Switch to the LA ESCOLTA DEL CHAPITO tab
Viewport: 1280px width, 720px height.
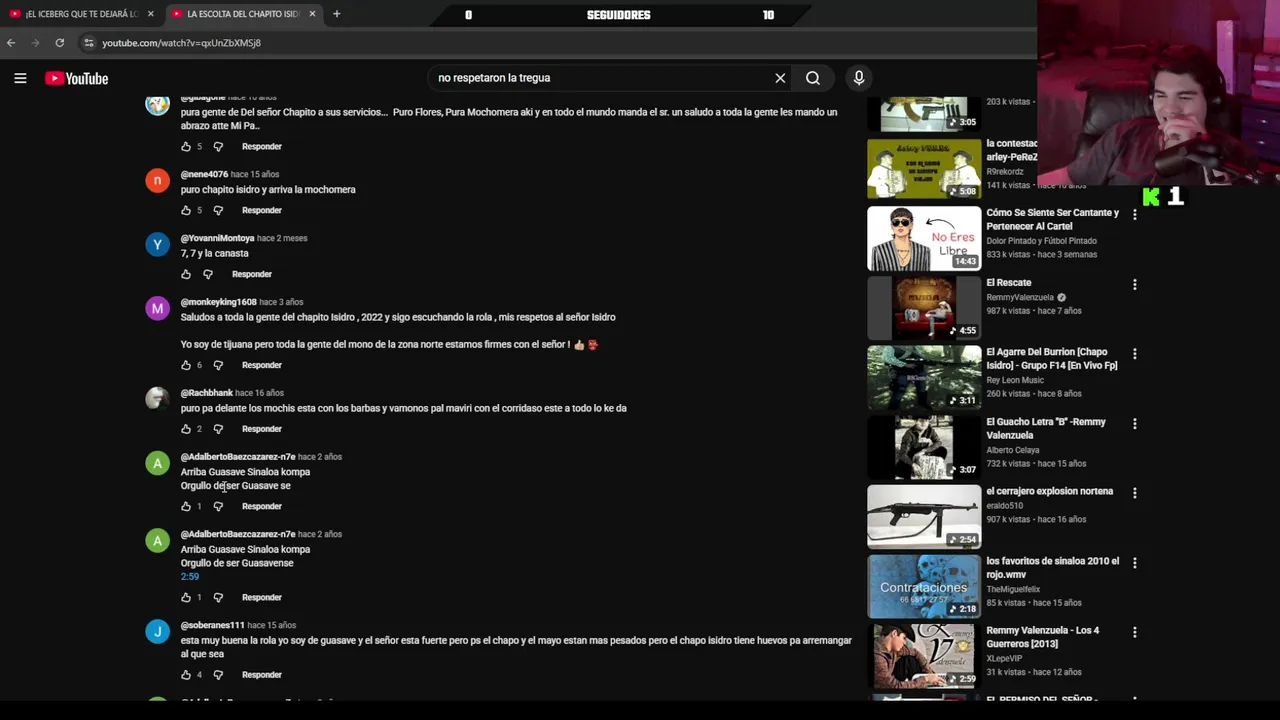[x=243, y=14]
